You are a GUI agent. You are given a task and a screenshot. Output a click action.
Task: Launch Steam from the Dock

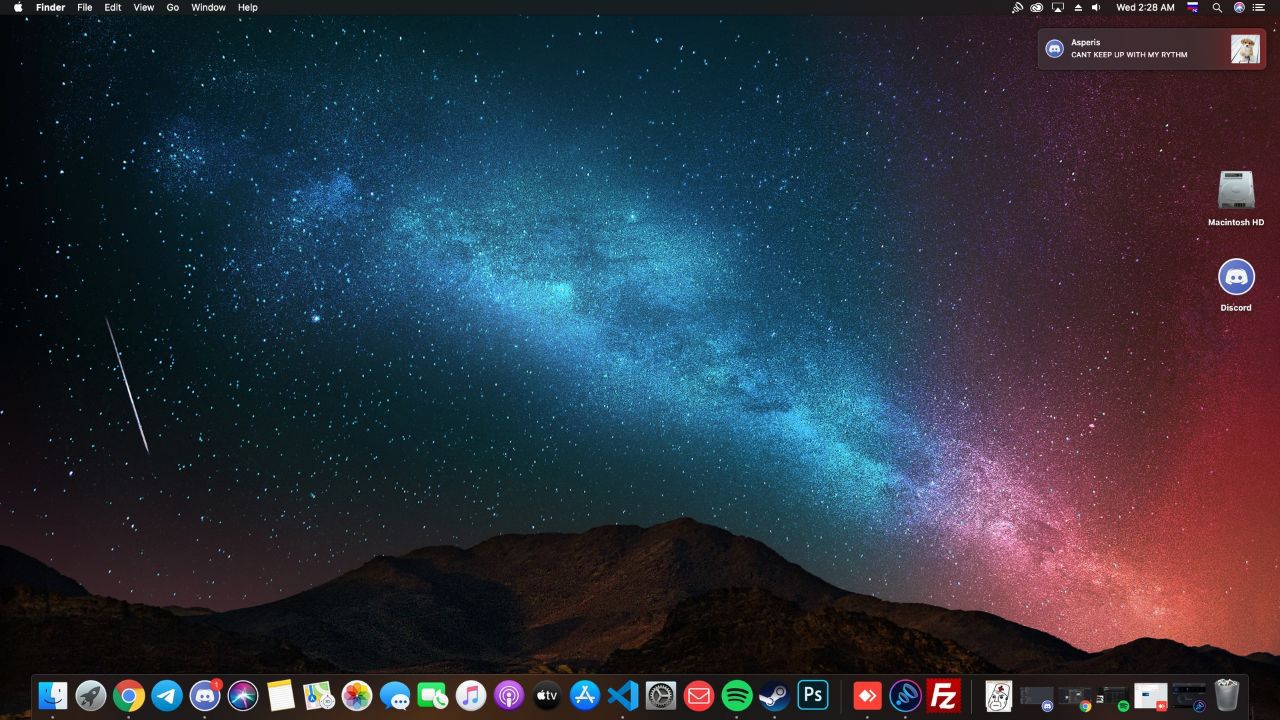click(775, 695)
